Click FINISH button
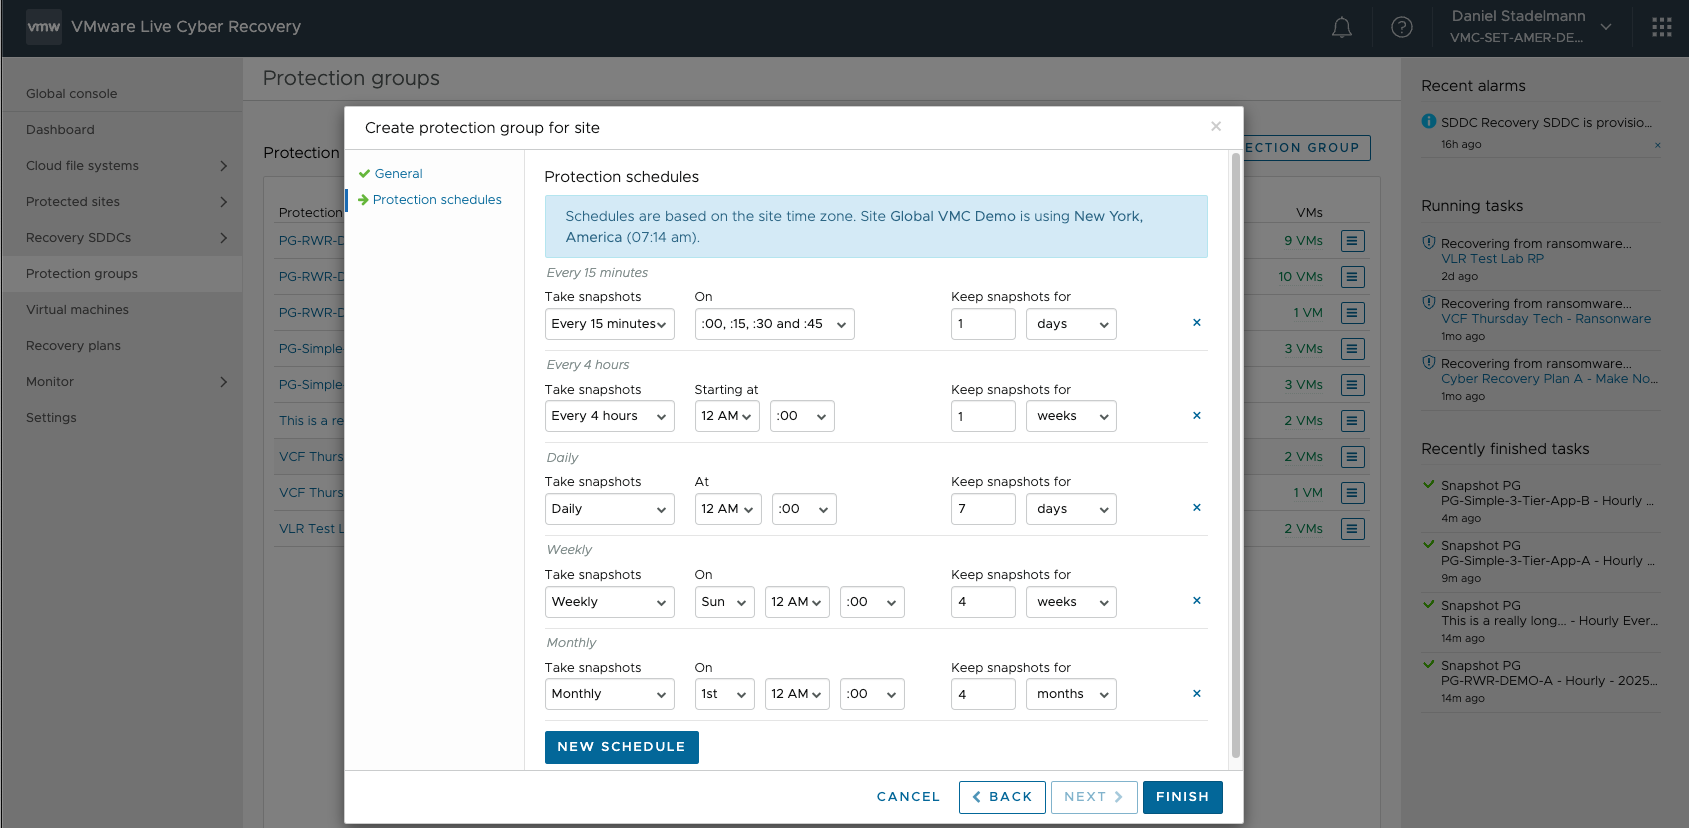This screenshot has width=1689, height=828. coord(1182,797)
